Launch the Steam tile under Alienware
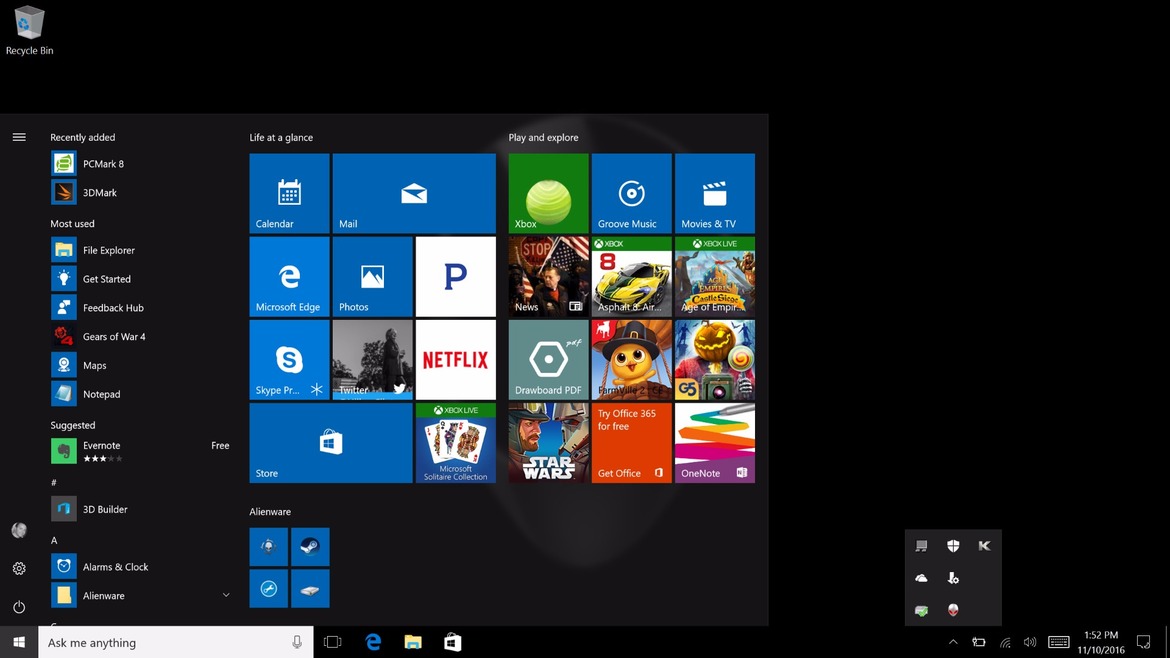1170x658 pixels. [x=310, y=547]
